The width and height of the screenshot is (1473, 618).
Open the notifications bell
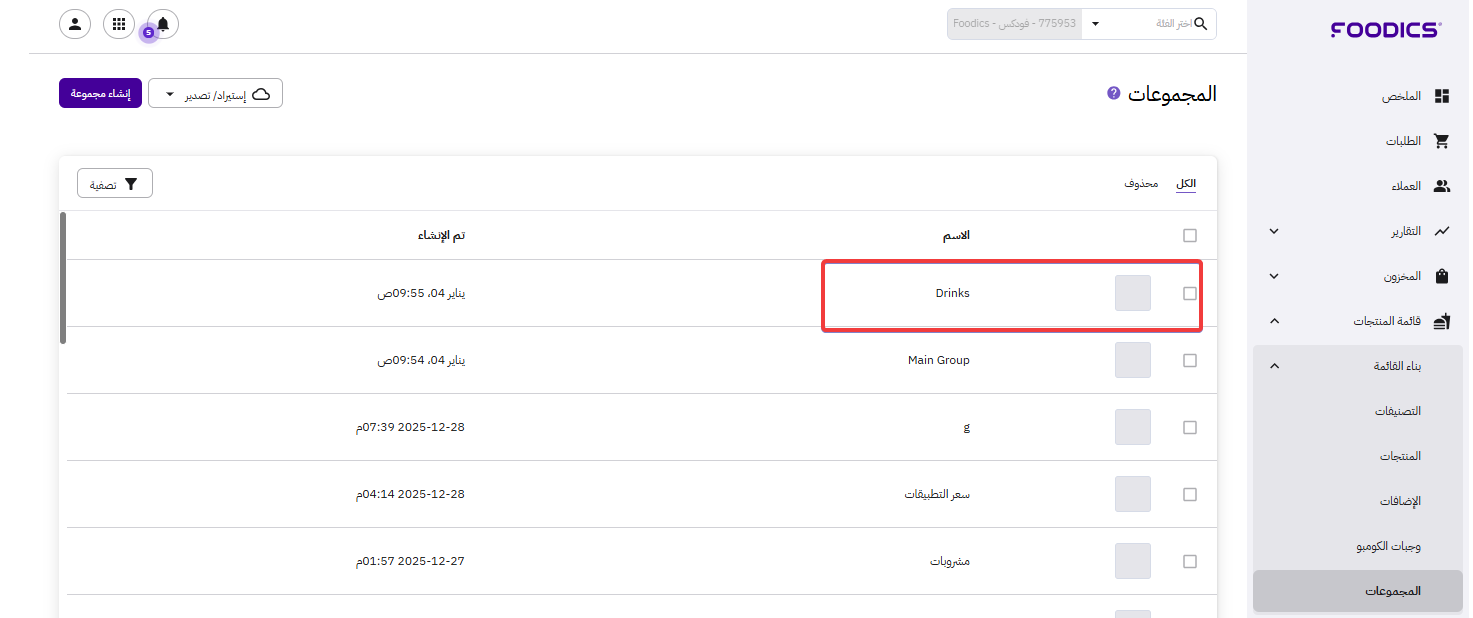coord(163,24)
